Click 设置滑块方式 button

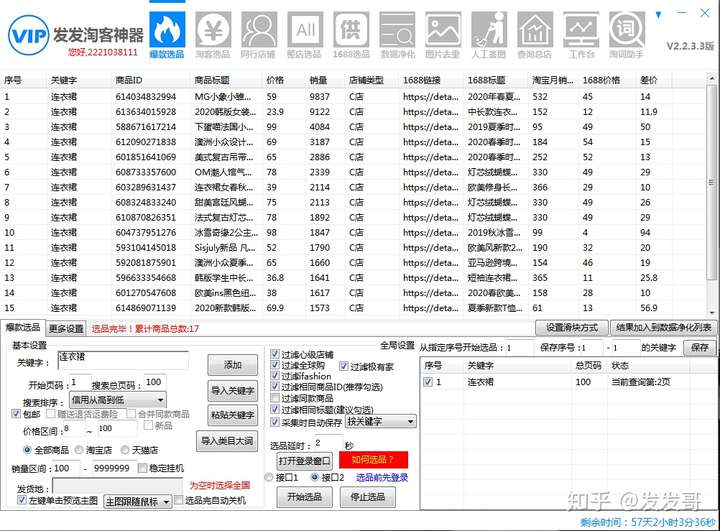[572, 328]
